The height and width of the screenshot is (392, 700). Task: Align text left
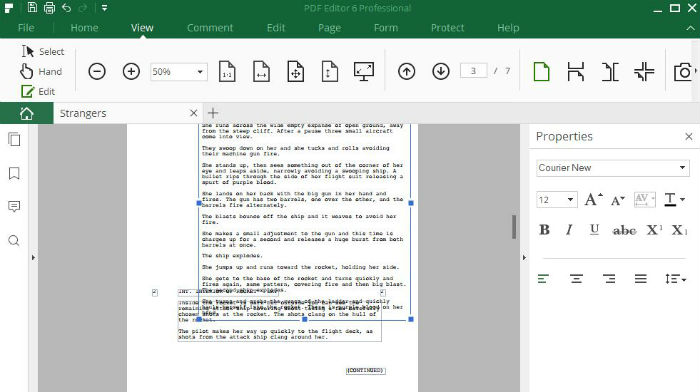543,279
